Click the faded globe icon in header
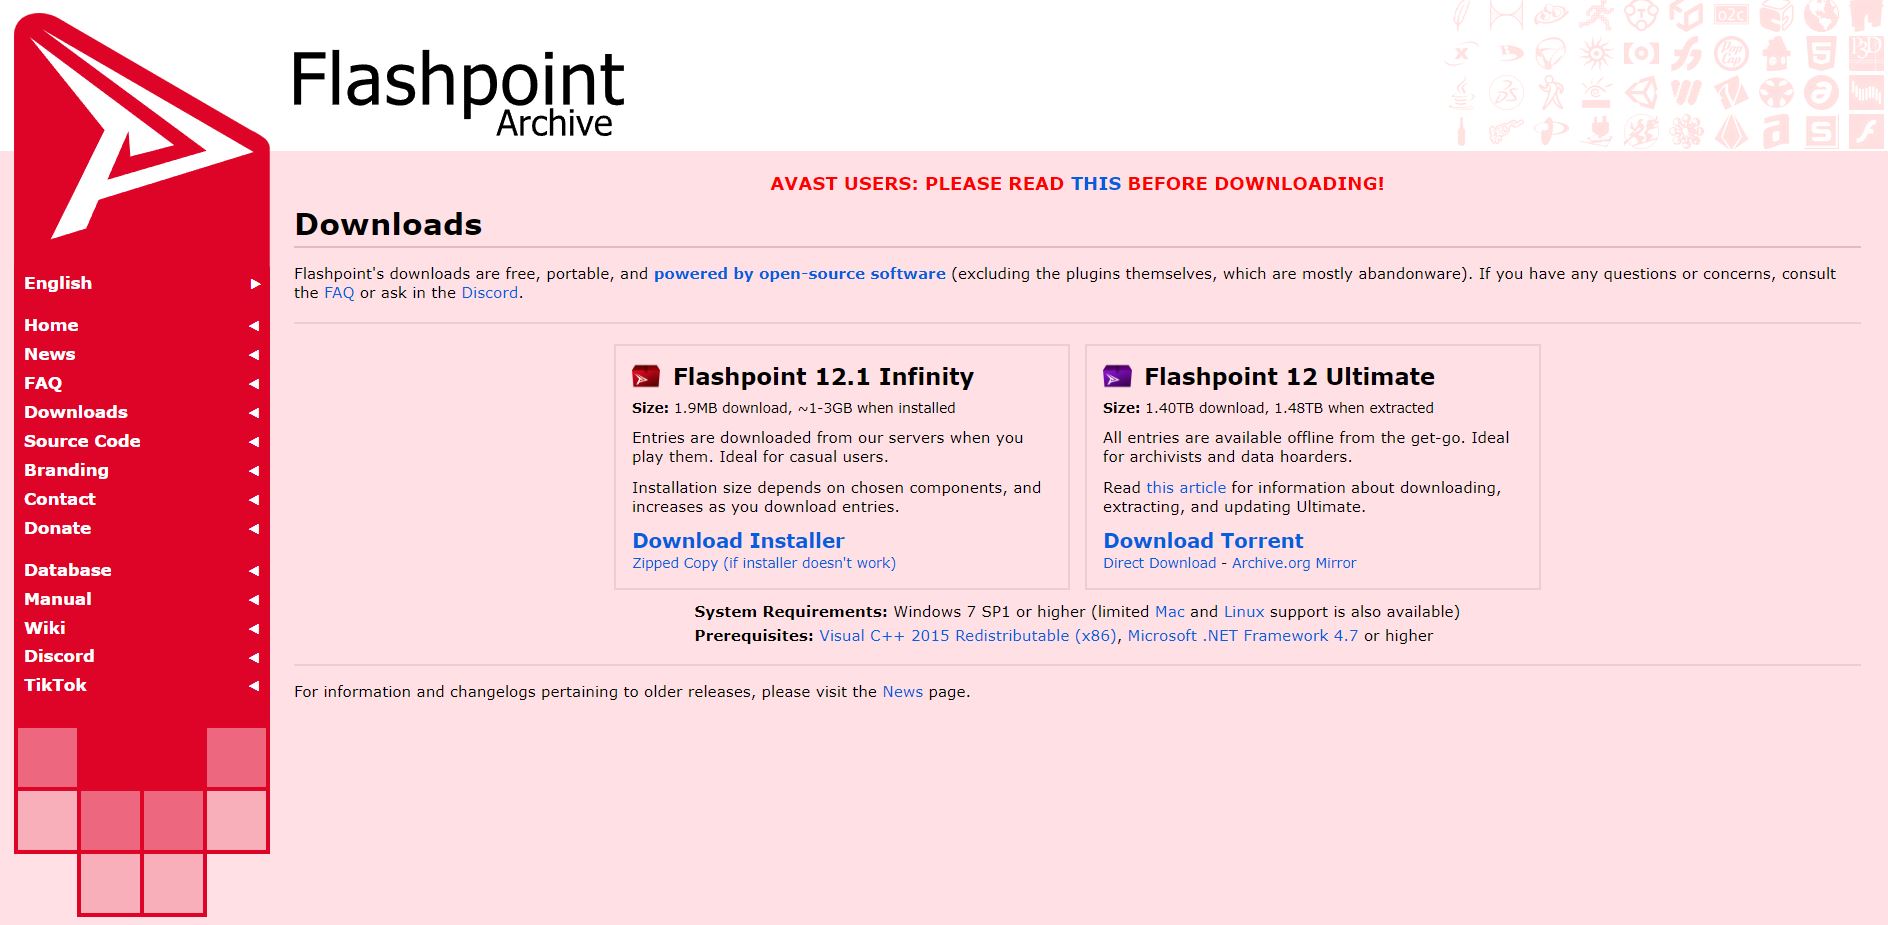 pyautogui.click(x=1821, y=15)
